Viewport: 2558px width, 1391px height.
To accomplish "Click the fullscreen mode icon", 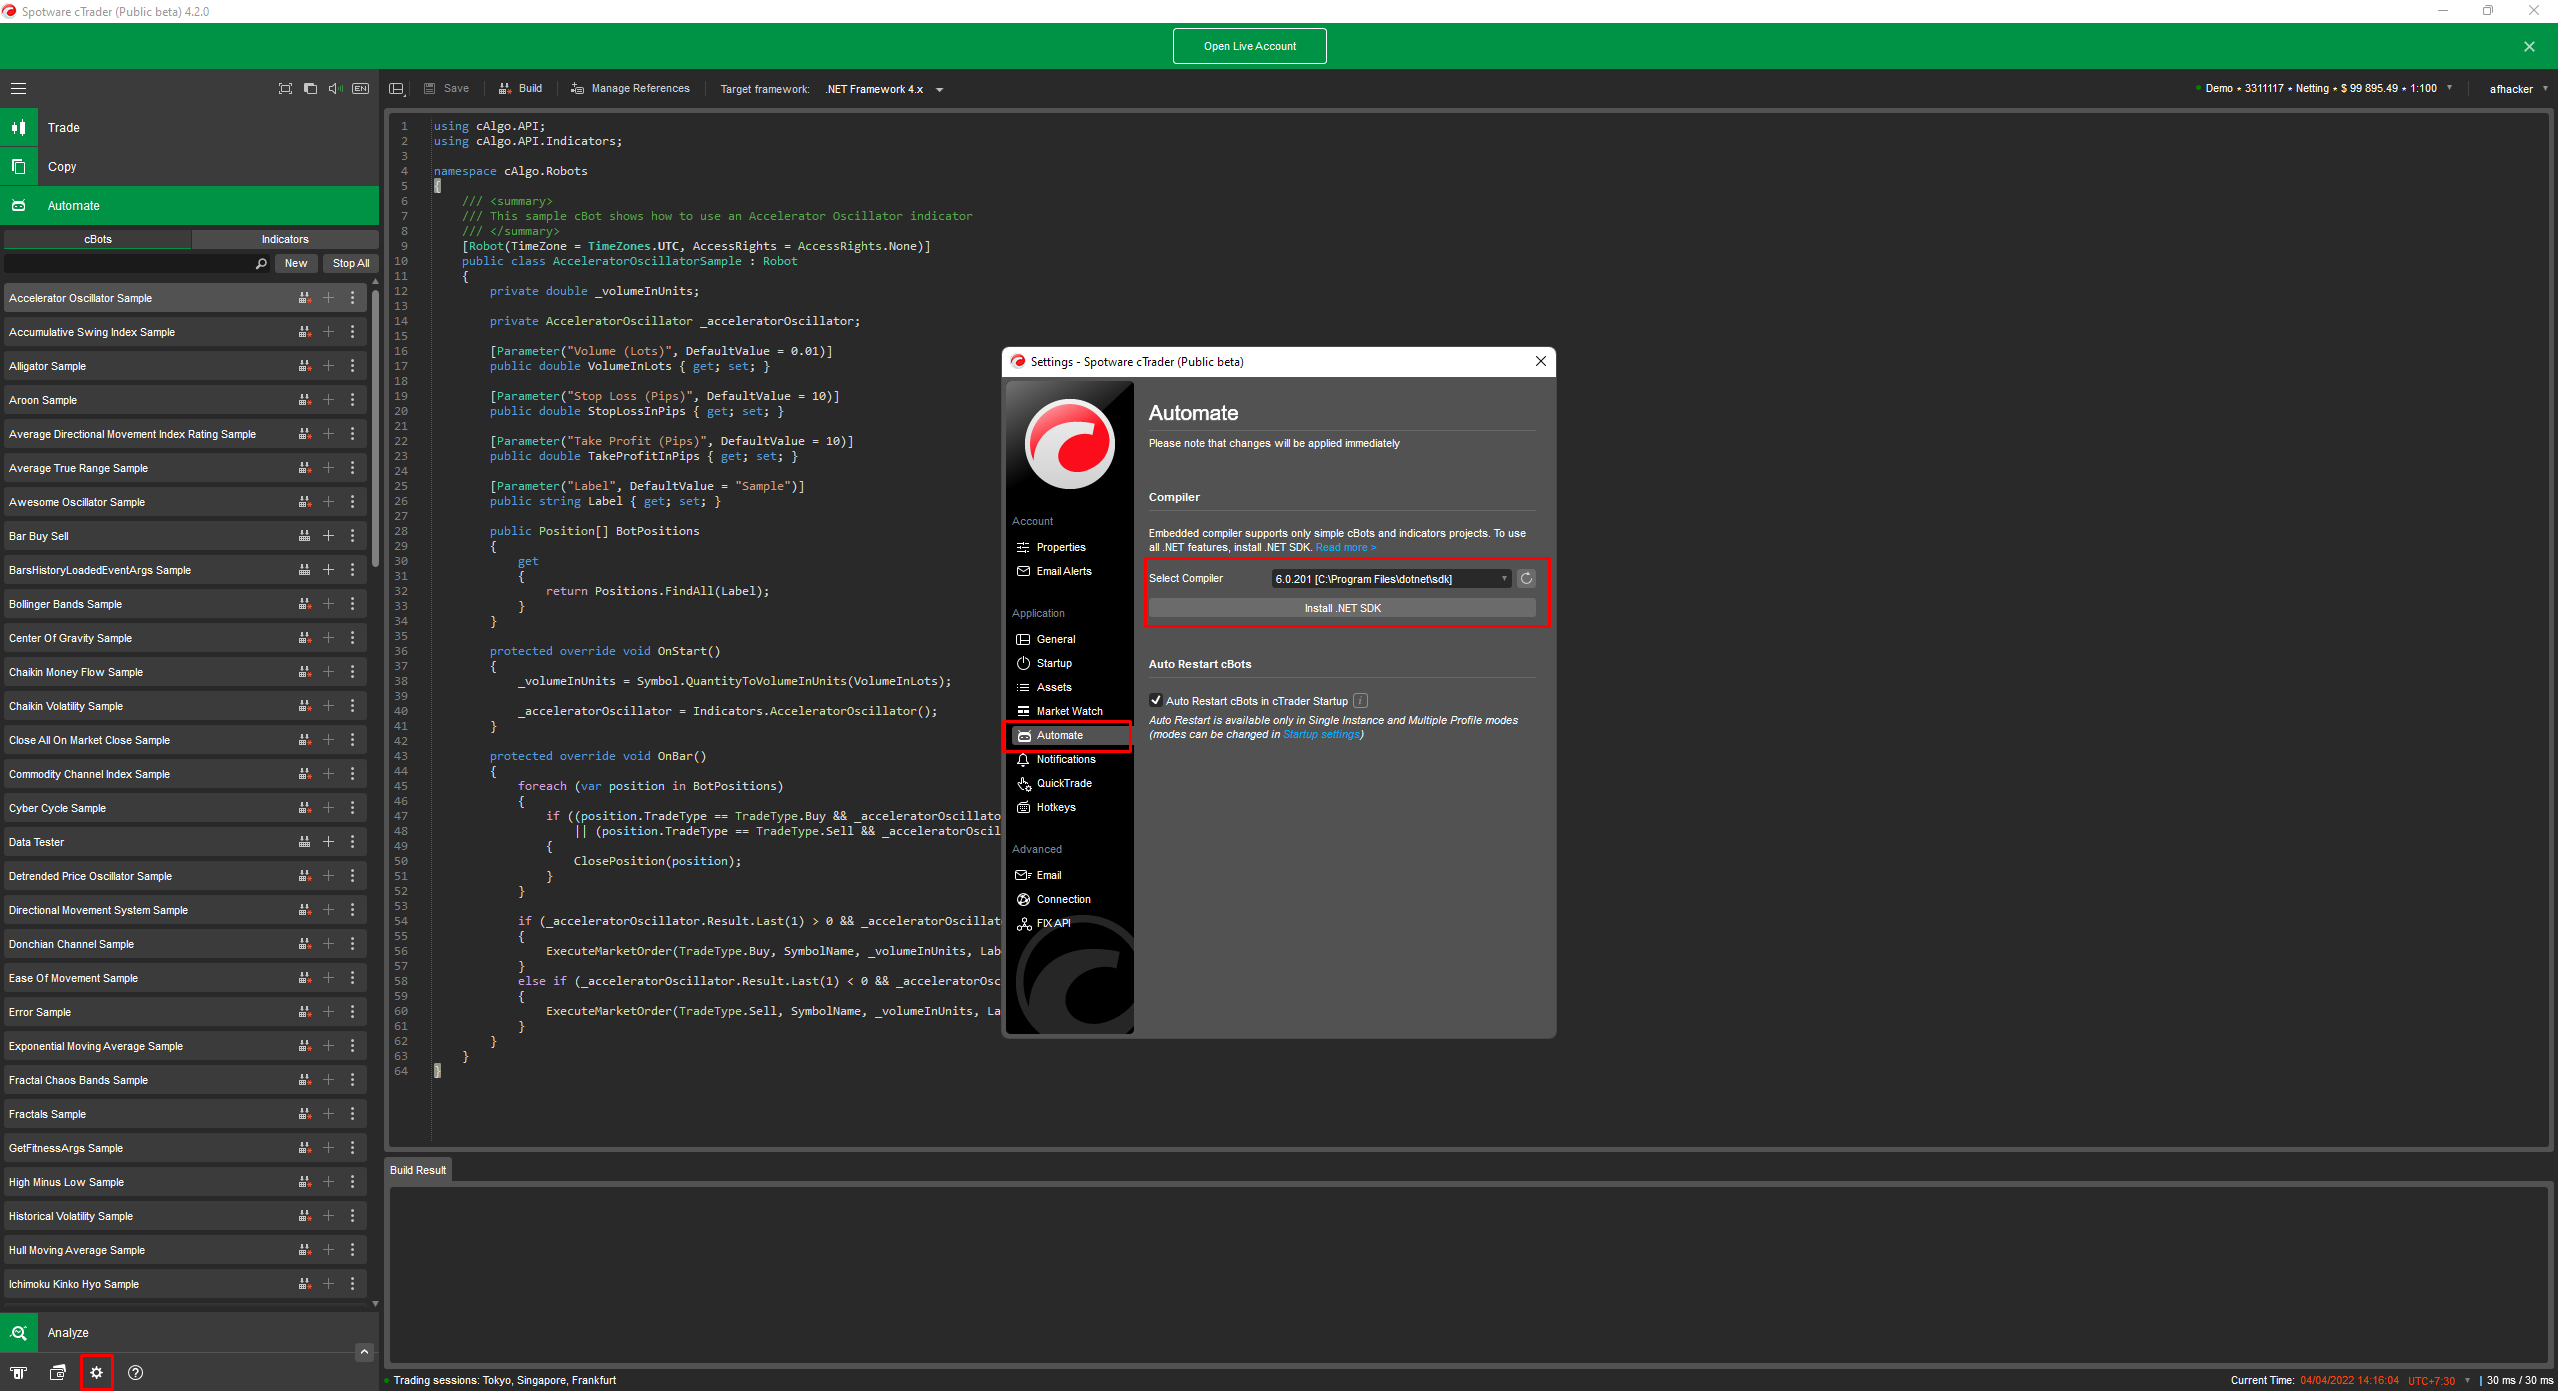I will (x=285, y=89).
